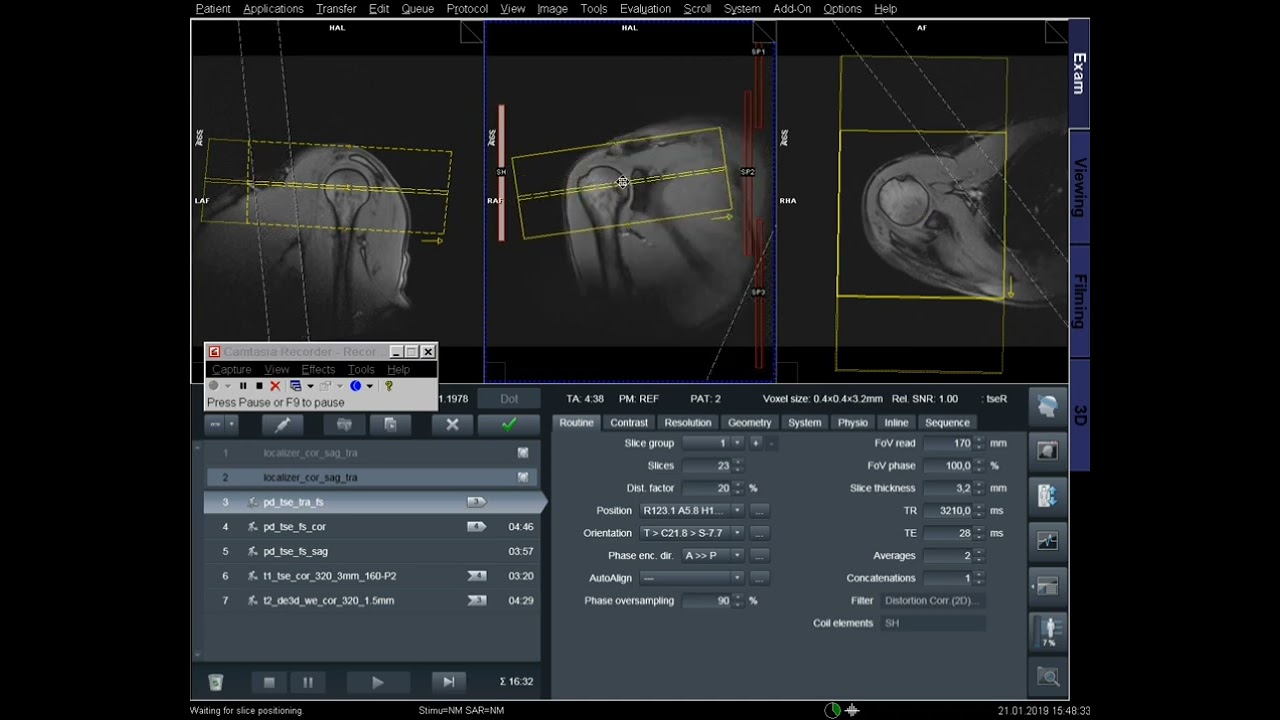1280x720 pixels.
Task: Click the localizer row 2 status icon
Action: pyautogui.click(x=523, y=478)
